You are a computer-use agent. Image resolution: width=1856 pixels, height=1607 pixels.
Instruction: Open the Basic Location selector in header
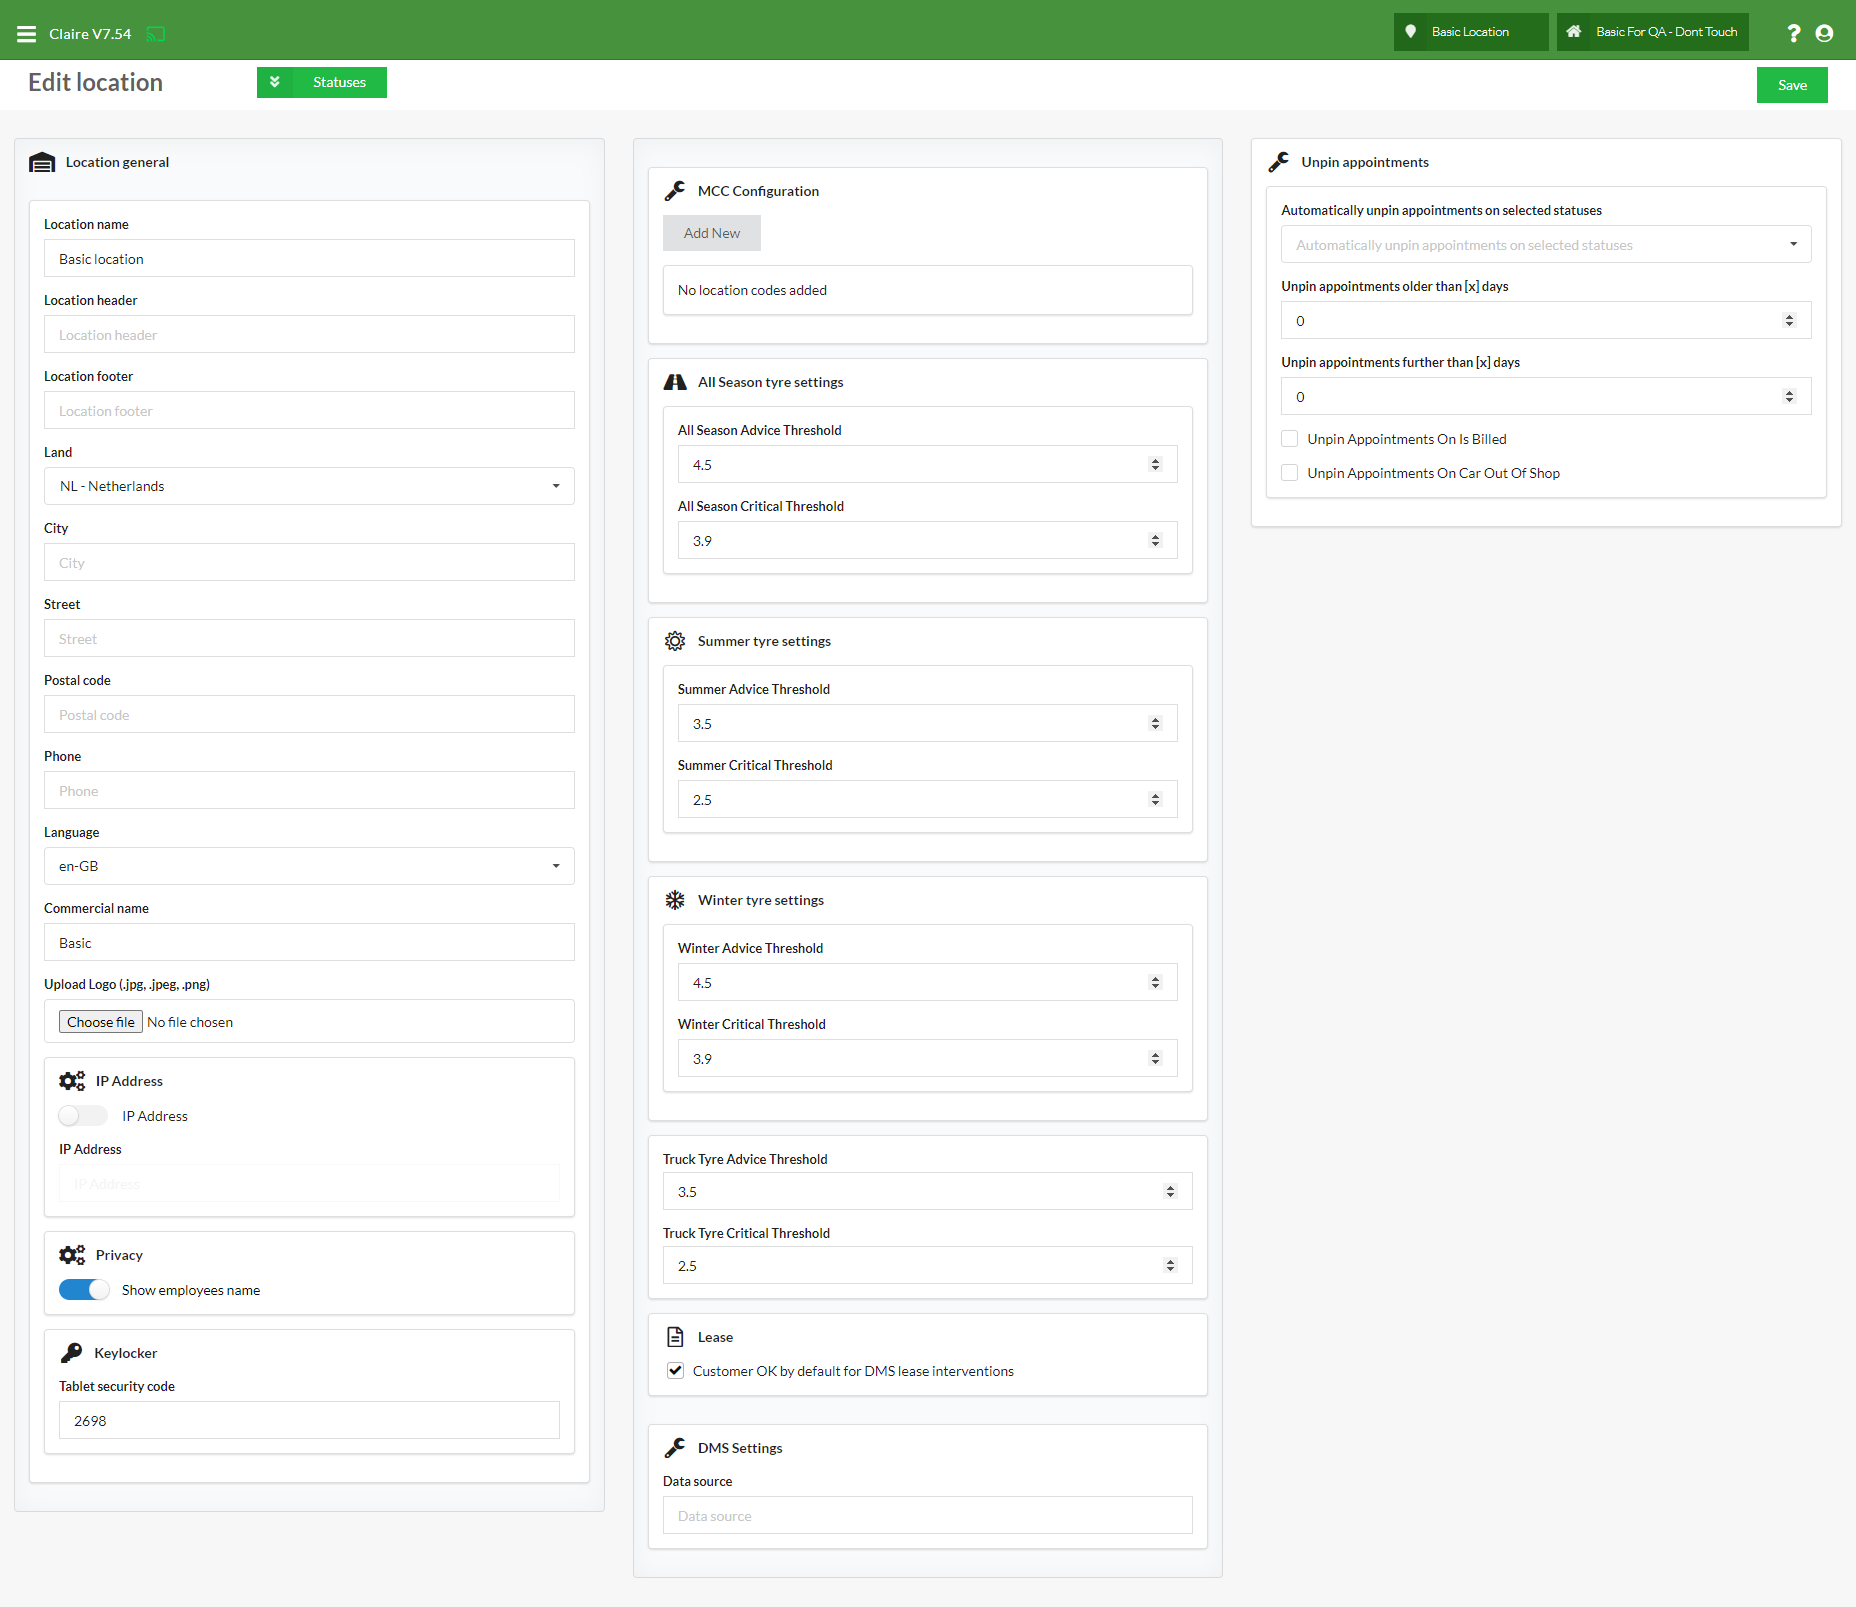[1470, 32]
